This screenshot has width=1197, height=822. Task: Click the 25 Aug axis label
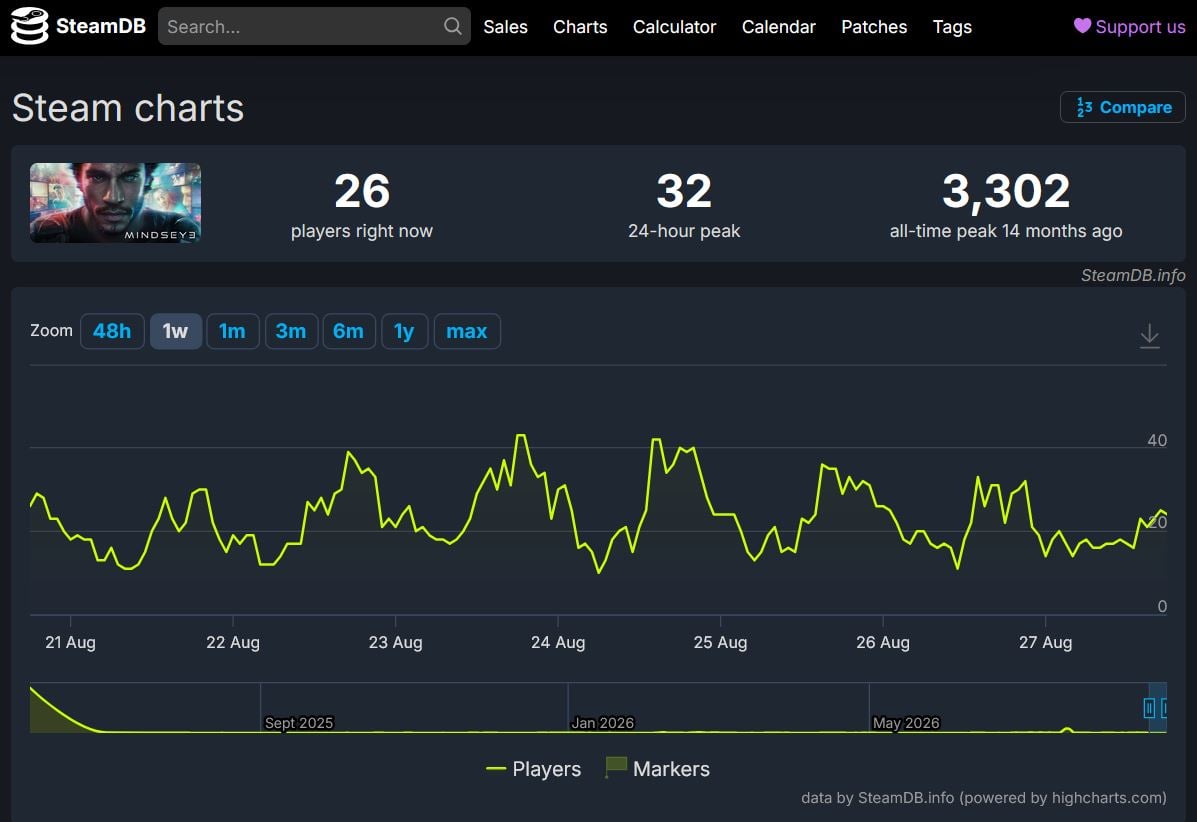[720, 643]
